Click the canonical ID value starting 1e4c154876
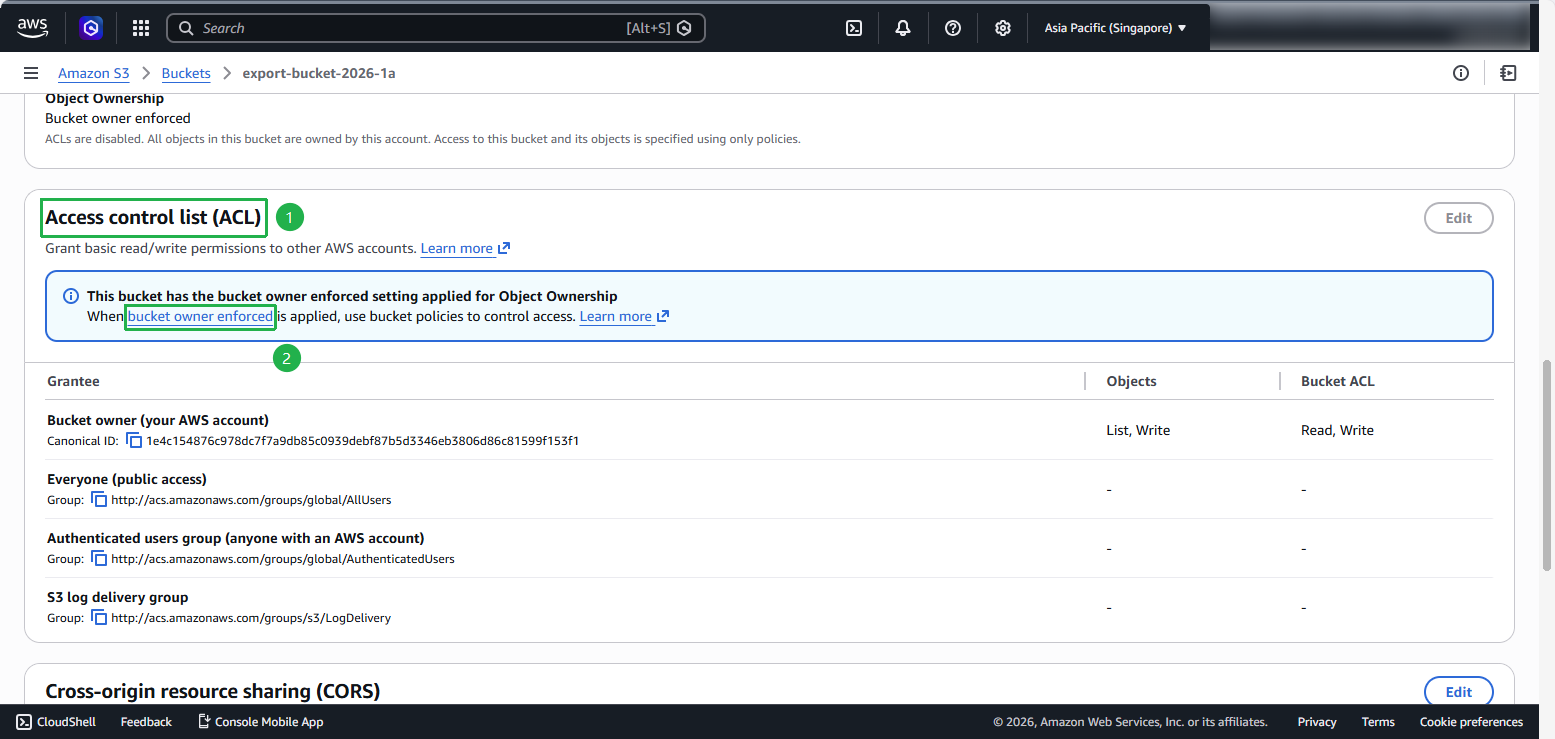This screenshot has height=739, width=1555. (363, 440)
